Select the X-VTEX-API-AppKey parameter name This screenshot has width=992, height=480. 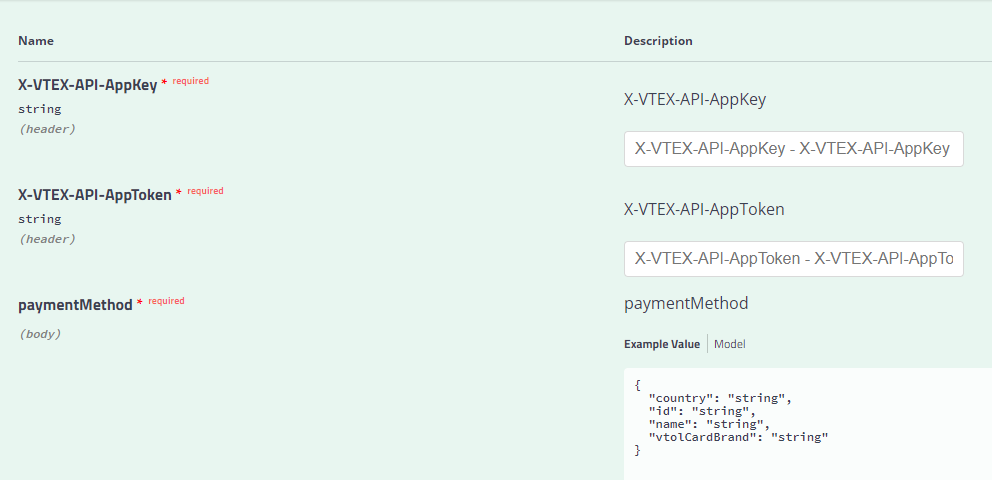[88, 86]
